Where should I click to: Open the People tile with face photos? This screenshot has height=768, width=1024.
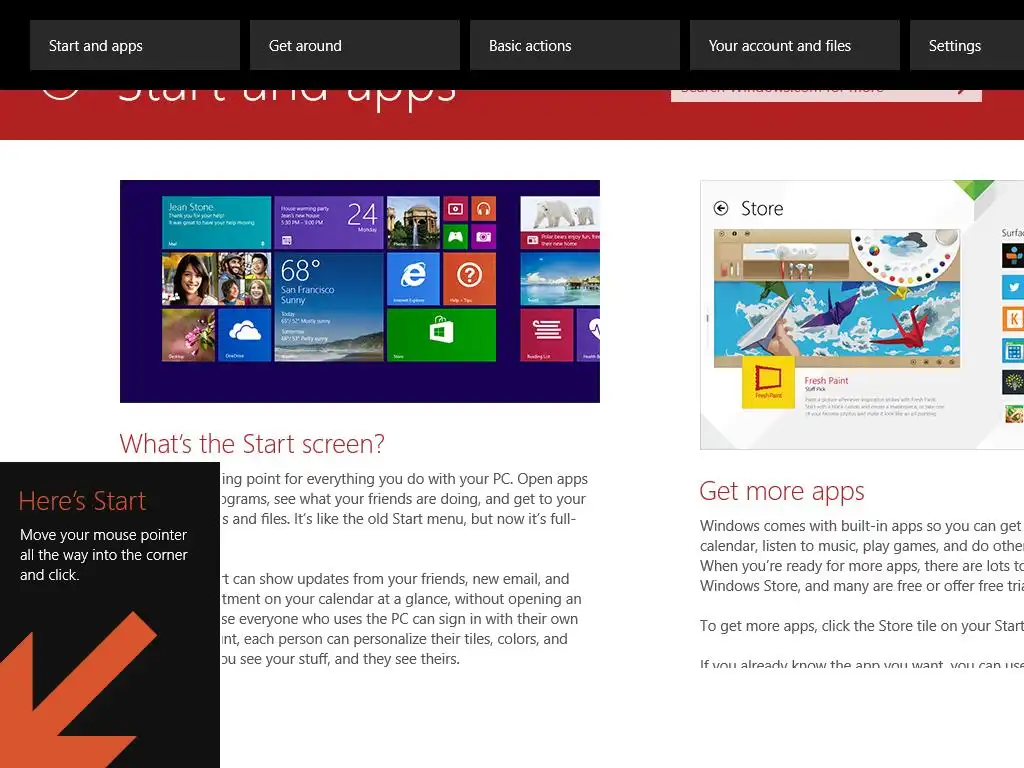[216, 279]
